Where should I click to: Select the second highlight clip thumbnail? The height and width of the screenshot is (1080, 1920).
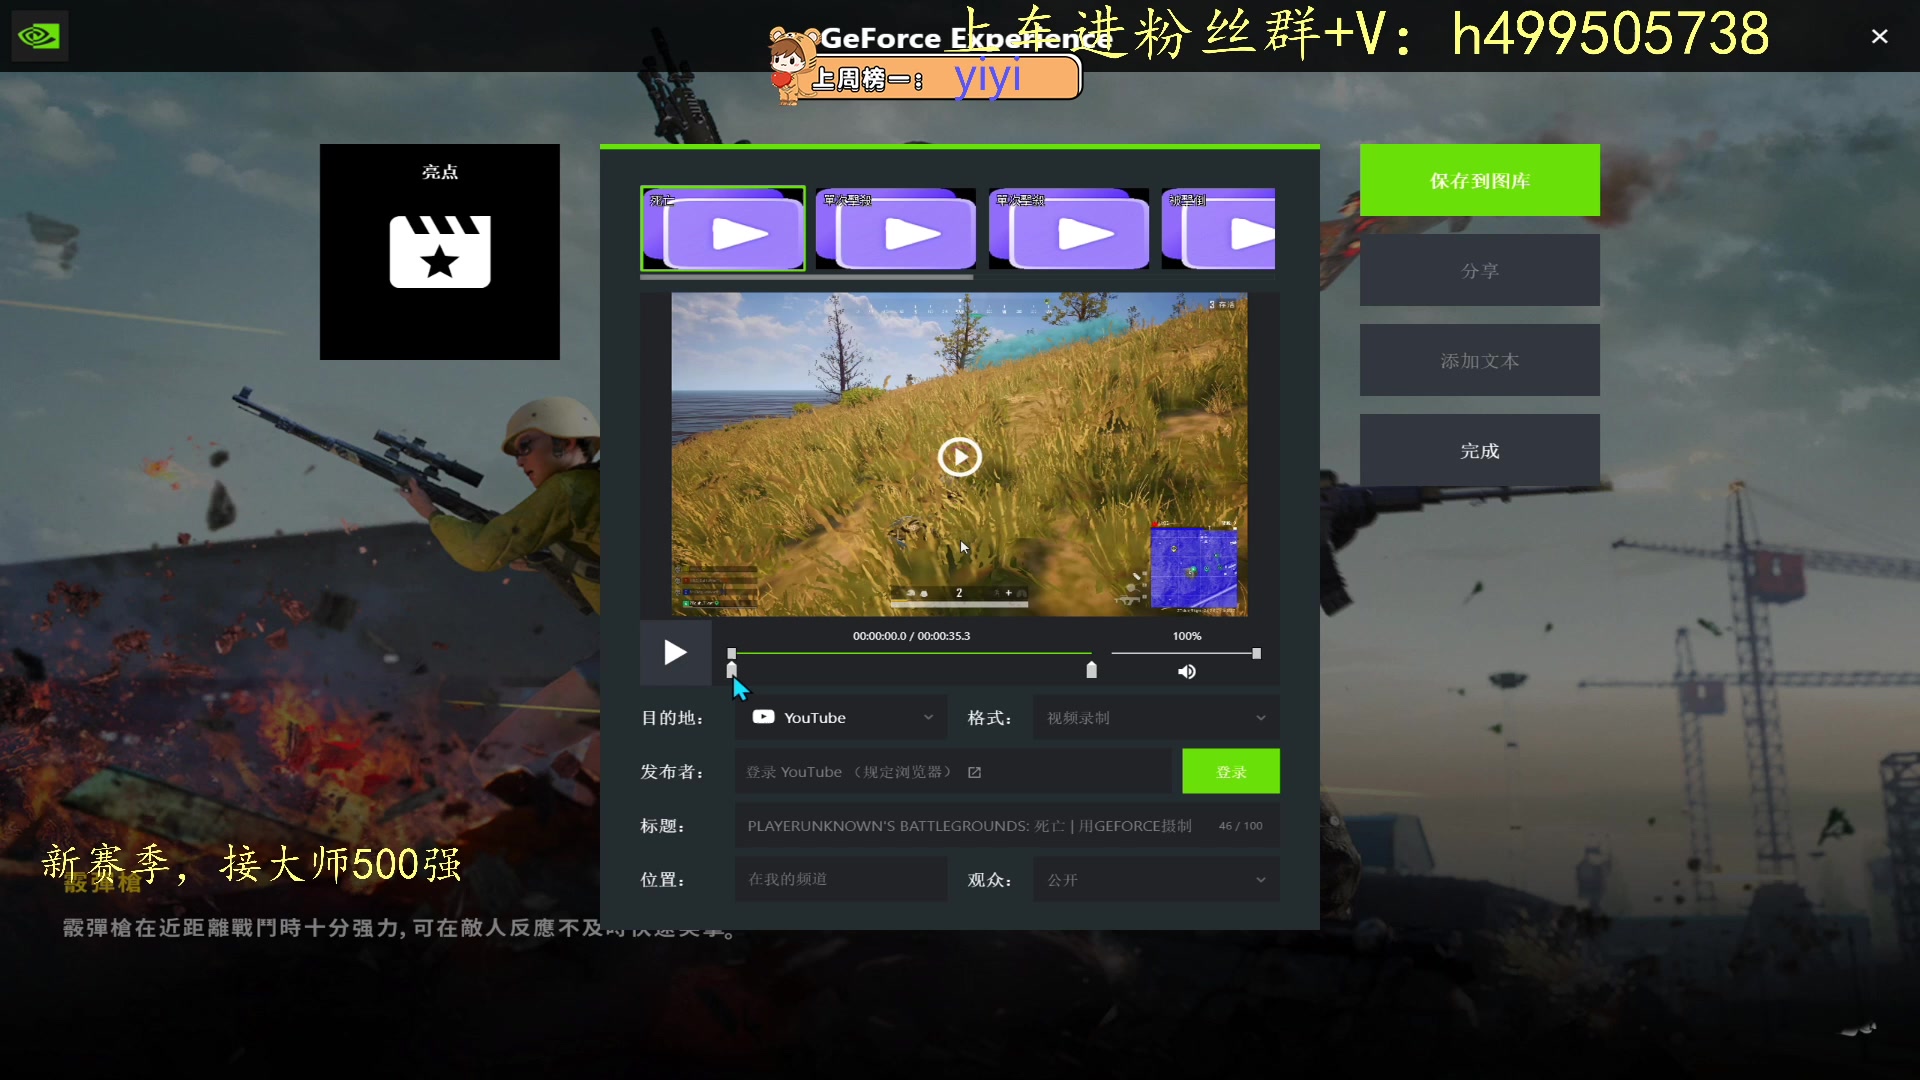(895, 229)
